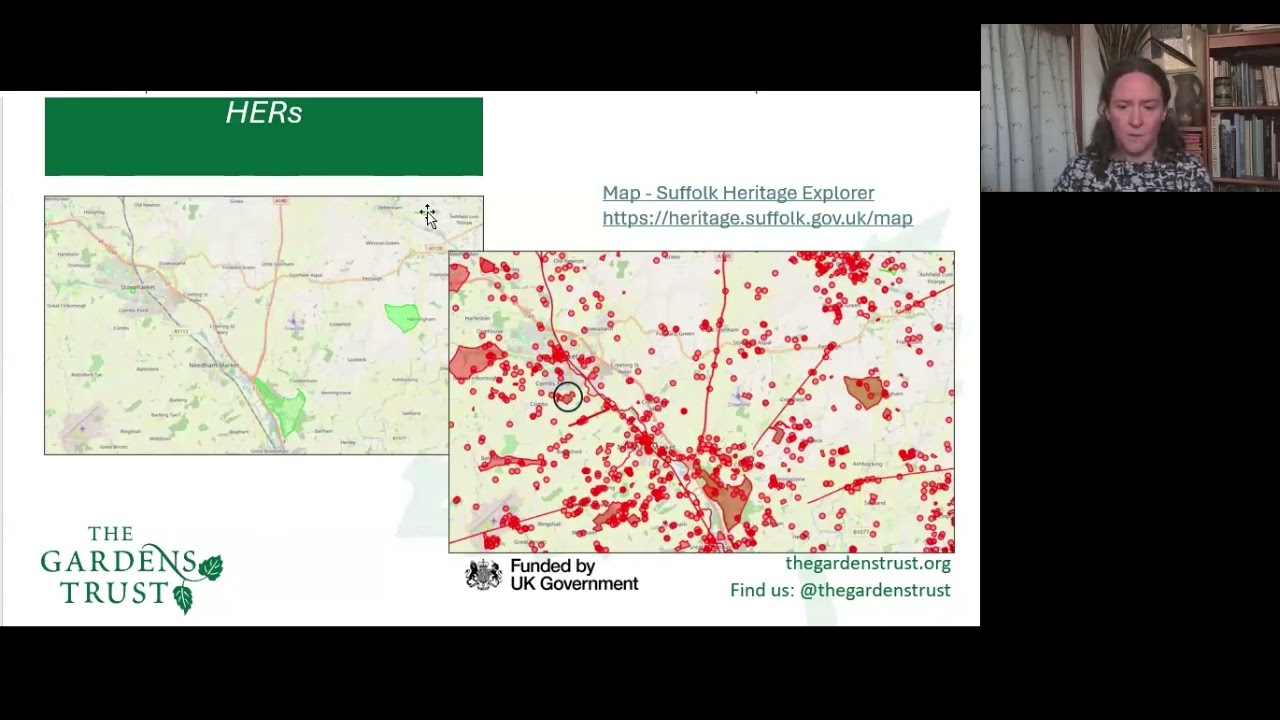Click the large green park polygon below Needham Market

point(282,406)
